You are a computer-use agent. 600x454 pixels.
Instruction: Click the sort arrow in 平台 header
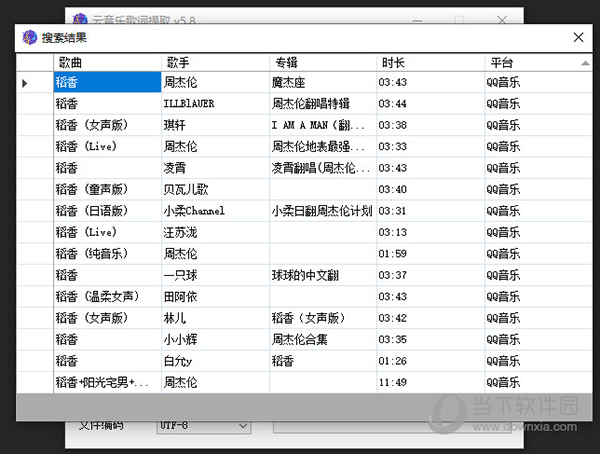[x=585, y=63]
